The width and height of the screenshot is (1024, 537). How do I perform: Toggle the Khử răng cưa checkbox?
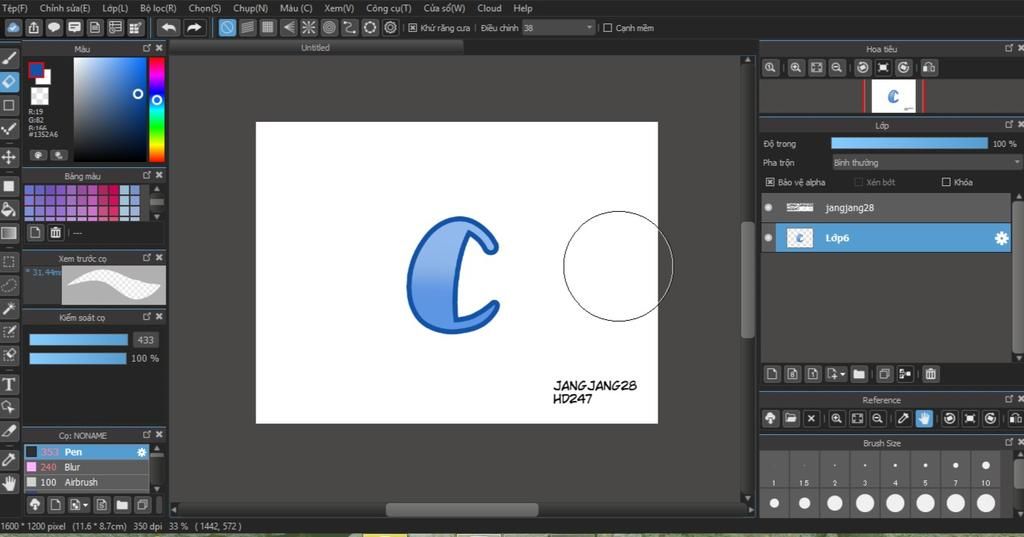[x=413, y=28]
